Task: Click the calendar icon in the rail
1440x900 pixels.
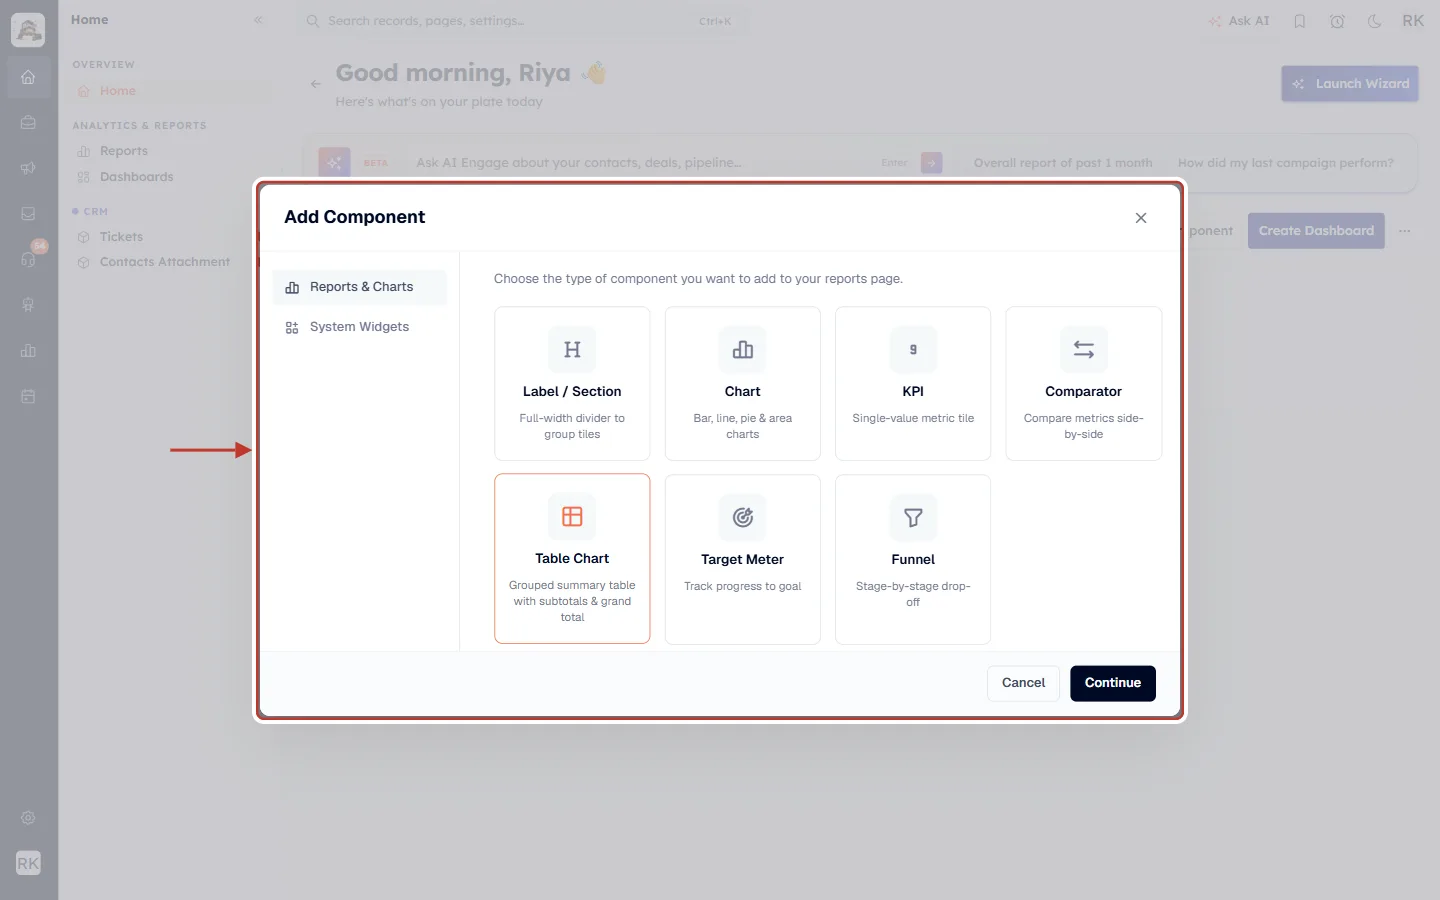Action: point(28,397)
